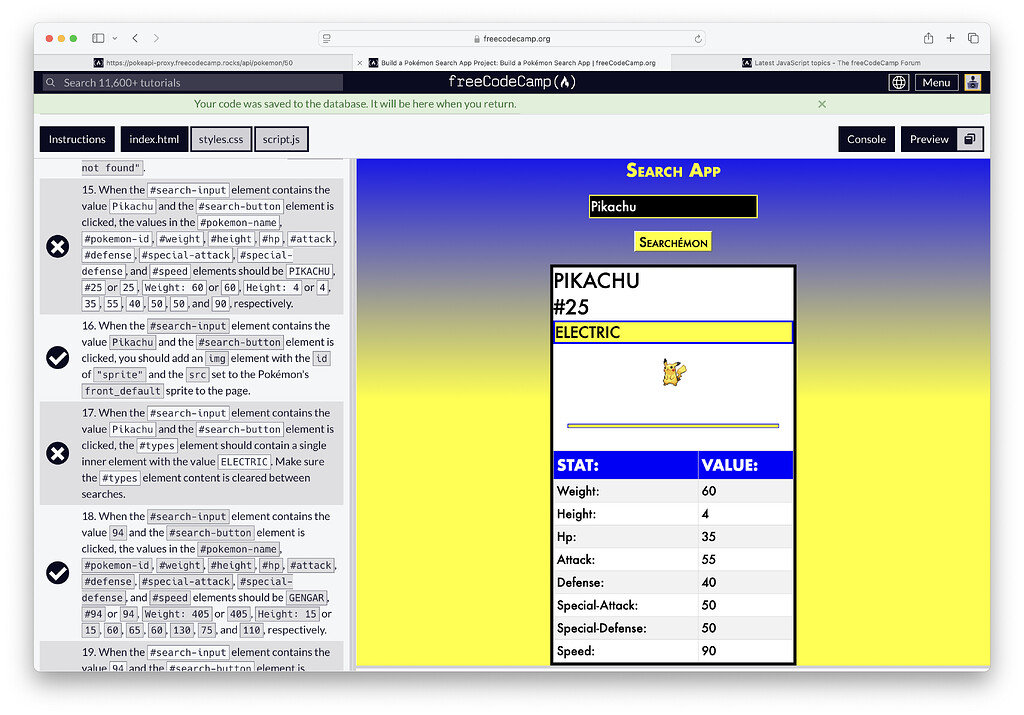Click the back navigation arrow in Safari
Image resolution: width=1024 pixels, height=715 pixels.
tap(134, 37)
